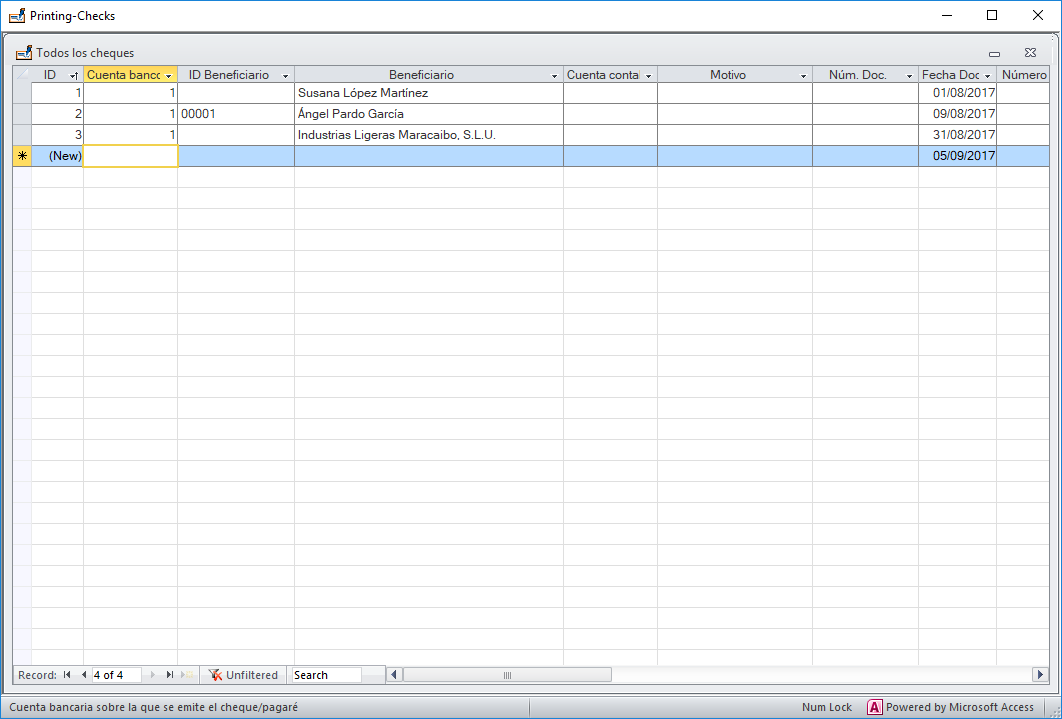Minimize the Todos los cheques subwindow

click(x=994, y=53)
